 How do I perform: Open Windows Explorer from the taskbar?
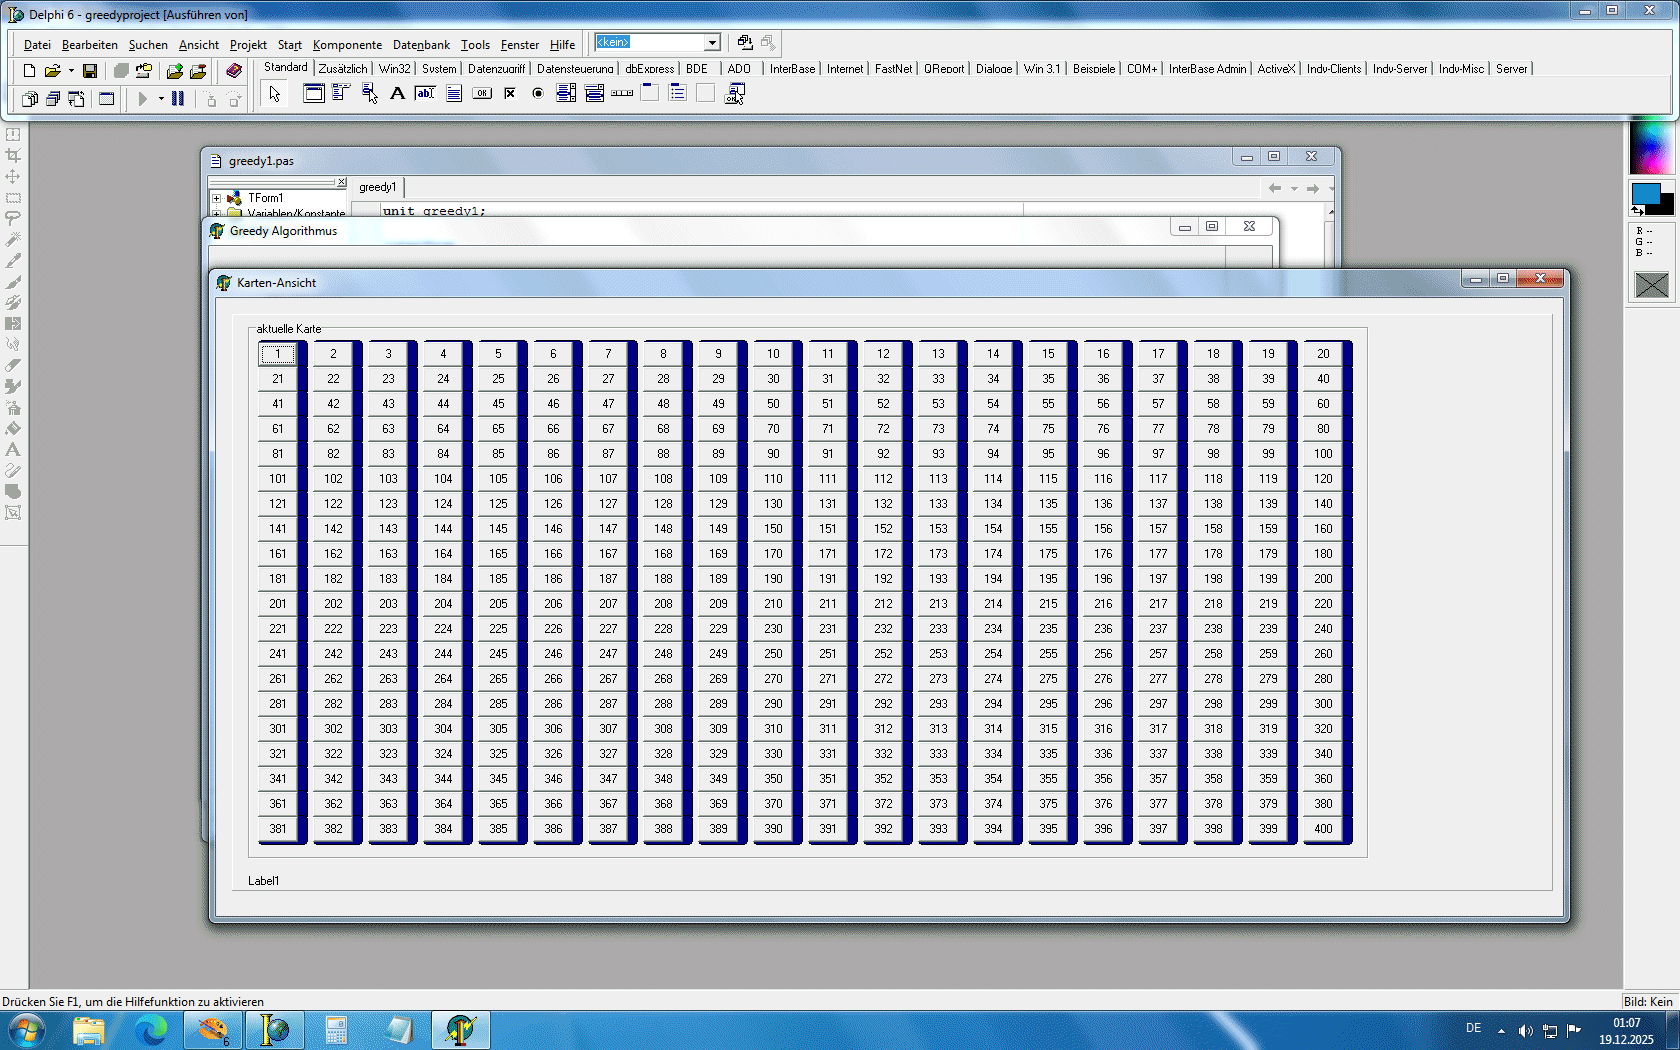click(x=89, y=1030)
